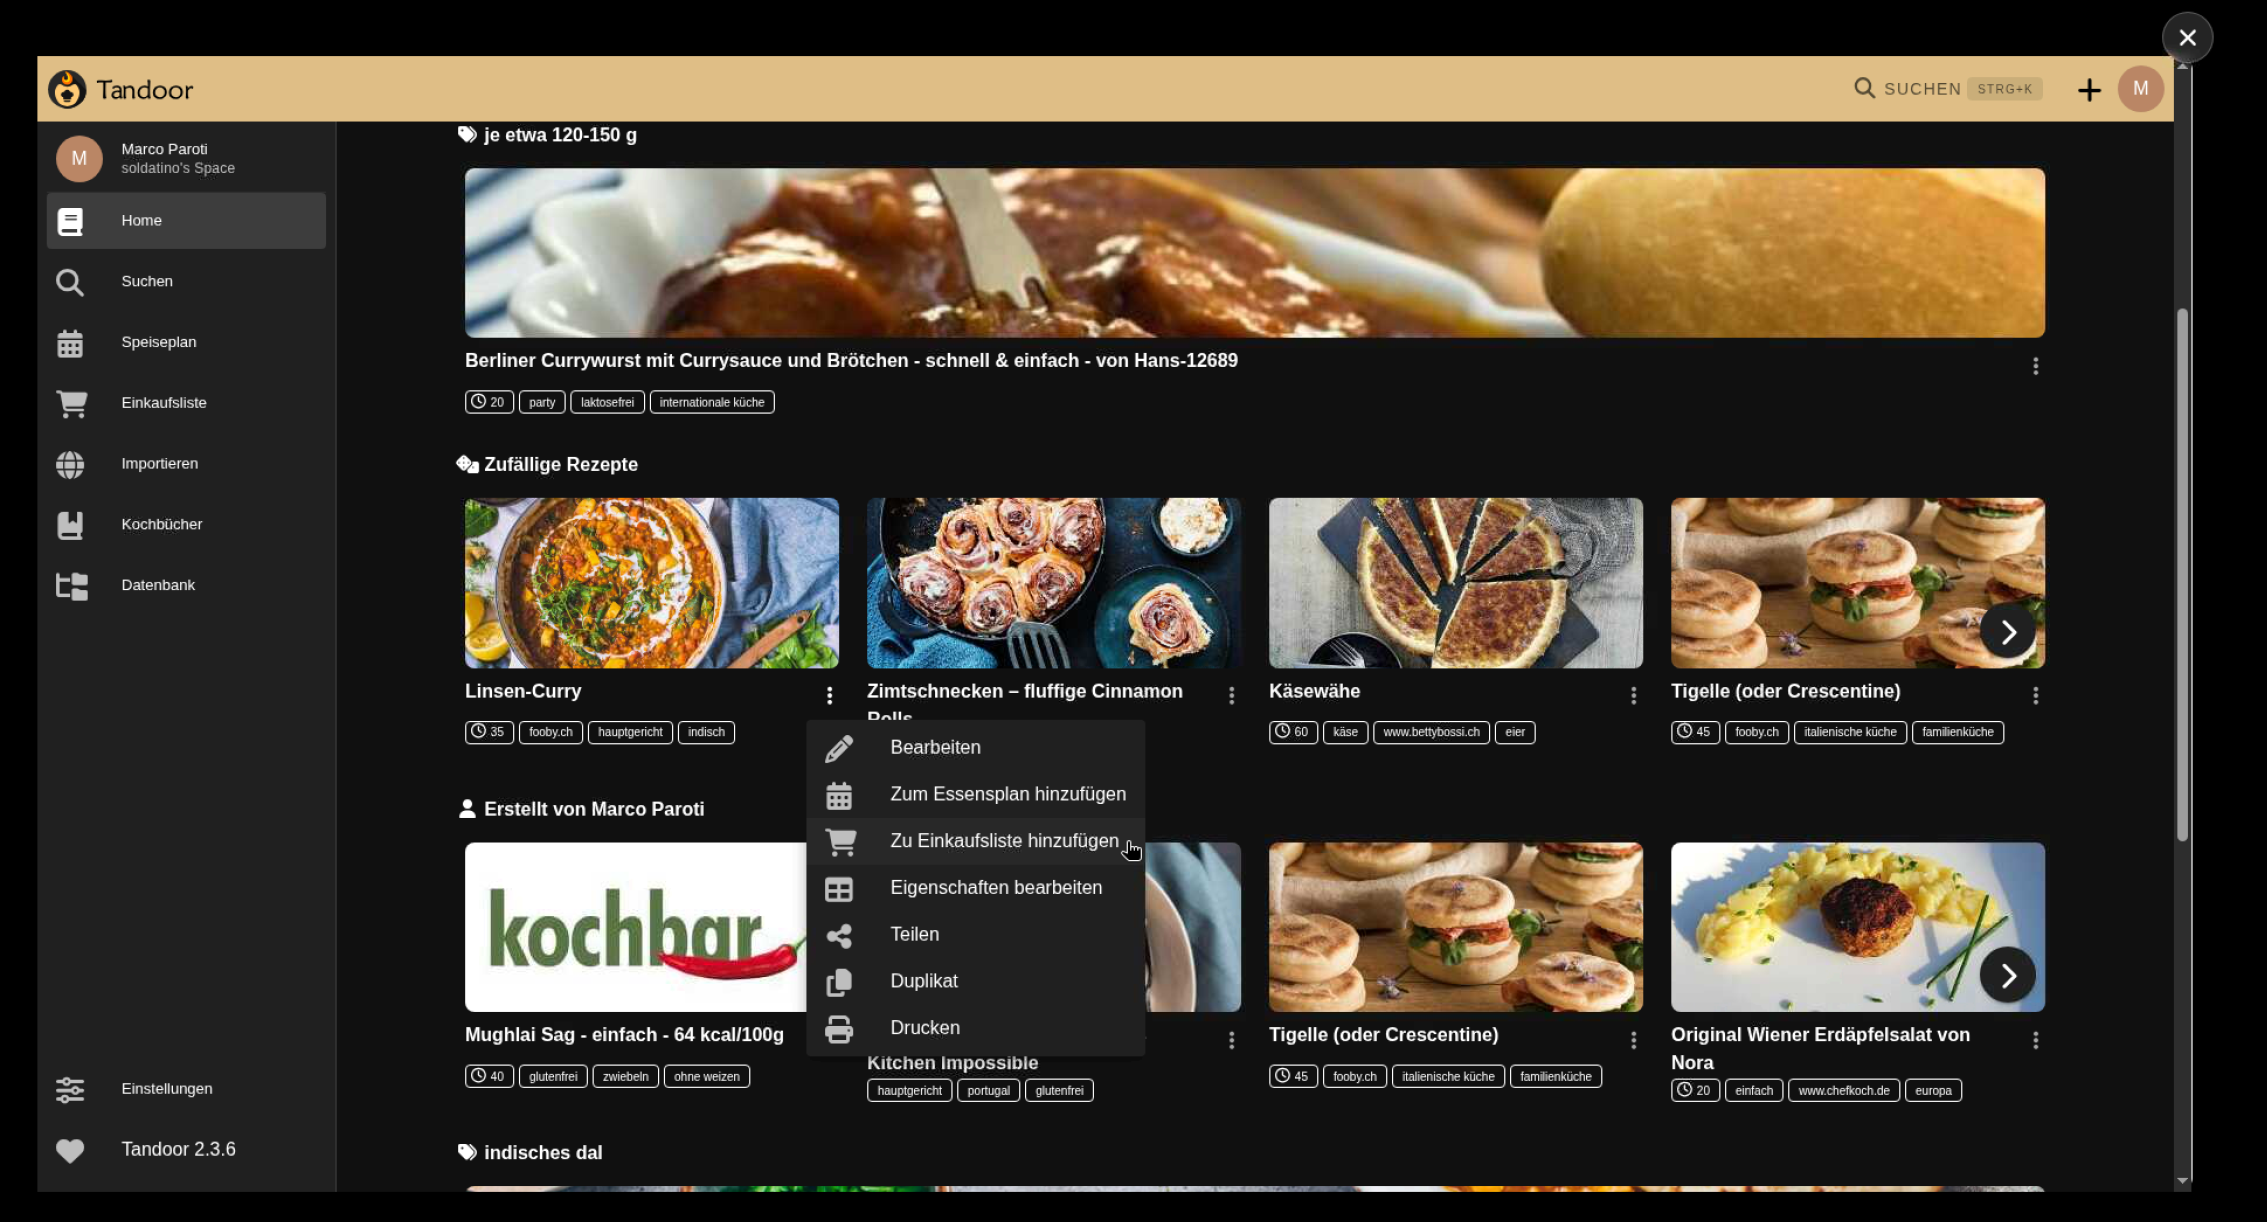This screenshot has height=1222, width=2267.
Task: Open three-dot menu for Käsewähe
Action: (x=1633, y=696)
